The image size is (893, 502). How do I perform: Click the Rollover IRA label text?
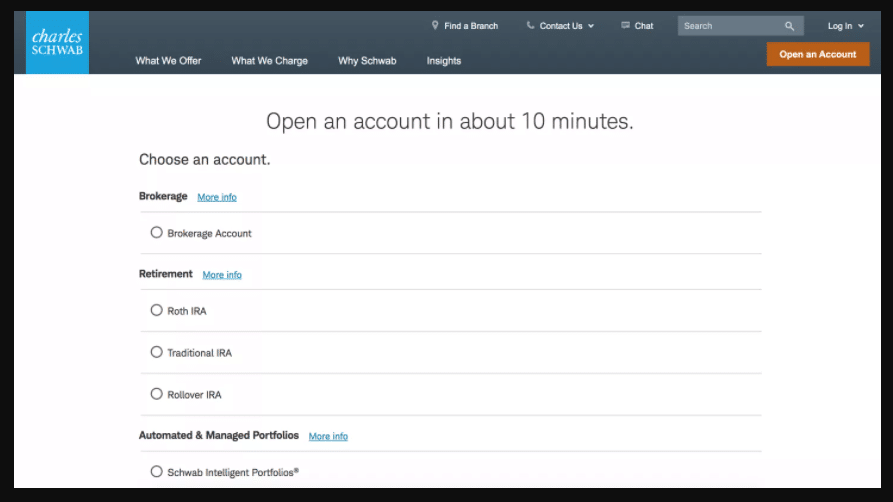coord(194,394)
